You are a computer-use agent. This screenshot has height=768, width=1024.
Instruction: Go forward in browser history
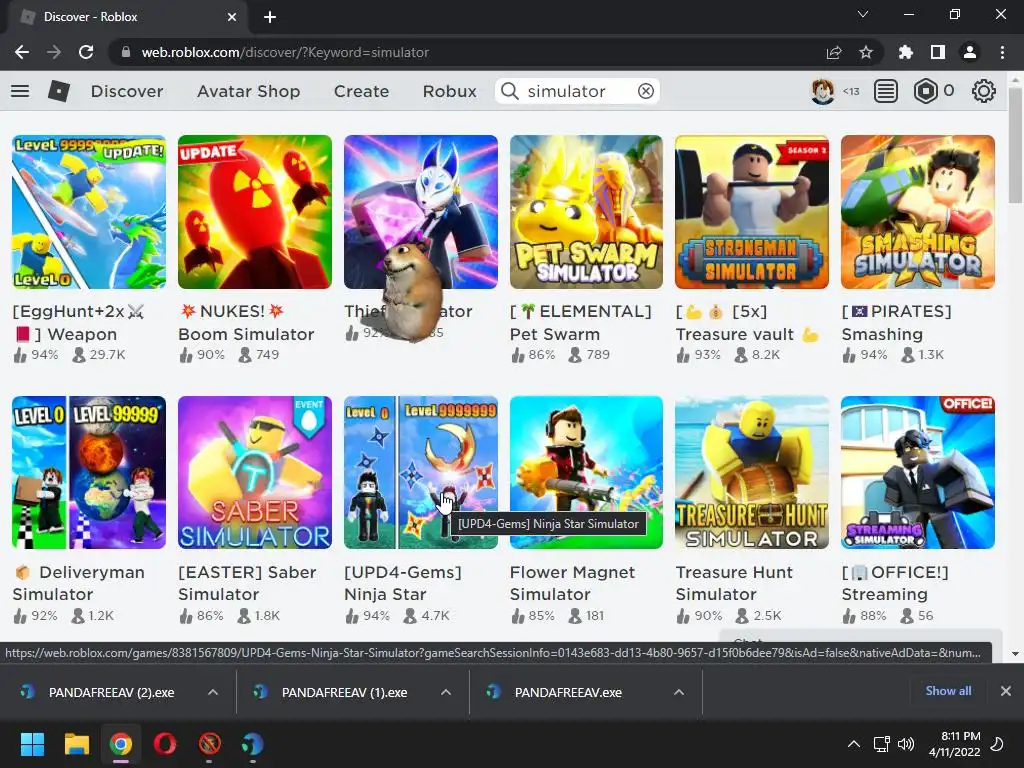click(x=54, y=52)
